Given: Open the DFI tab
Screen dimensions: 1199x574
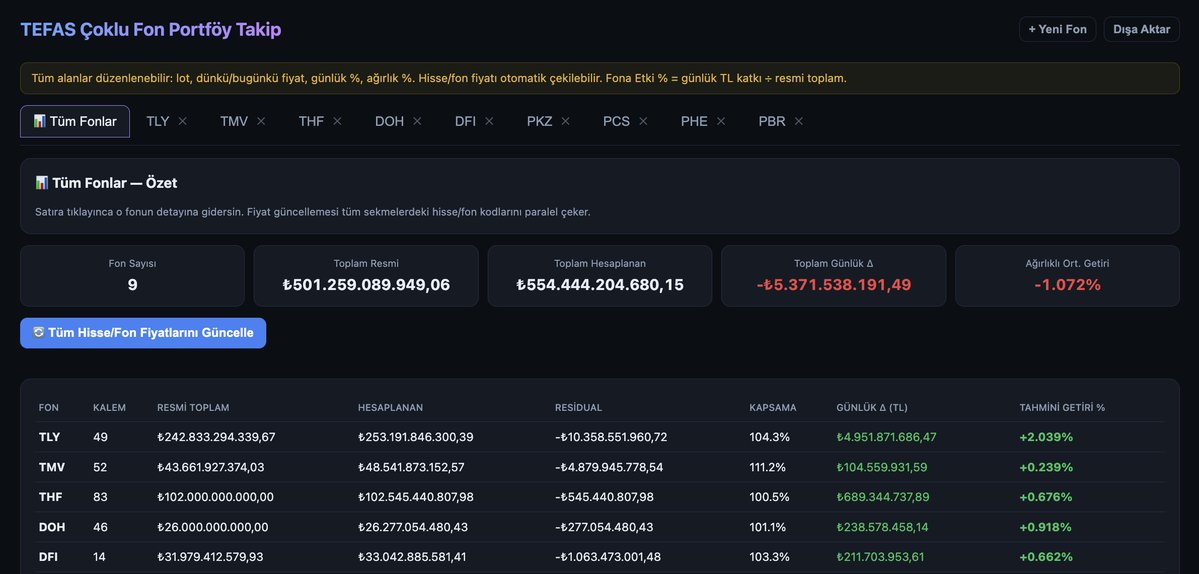Looking at the screenshot, I should [x=465, y=122].
